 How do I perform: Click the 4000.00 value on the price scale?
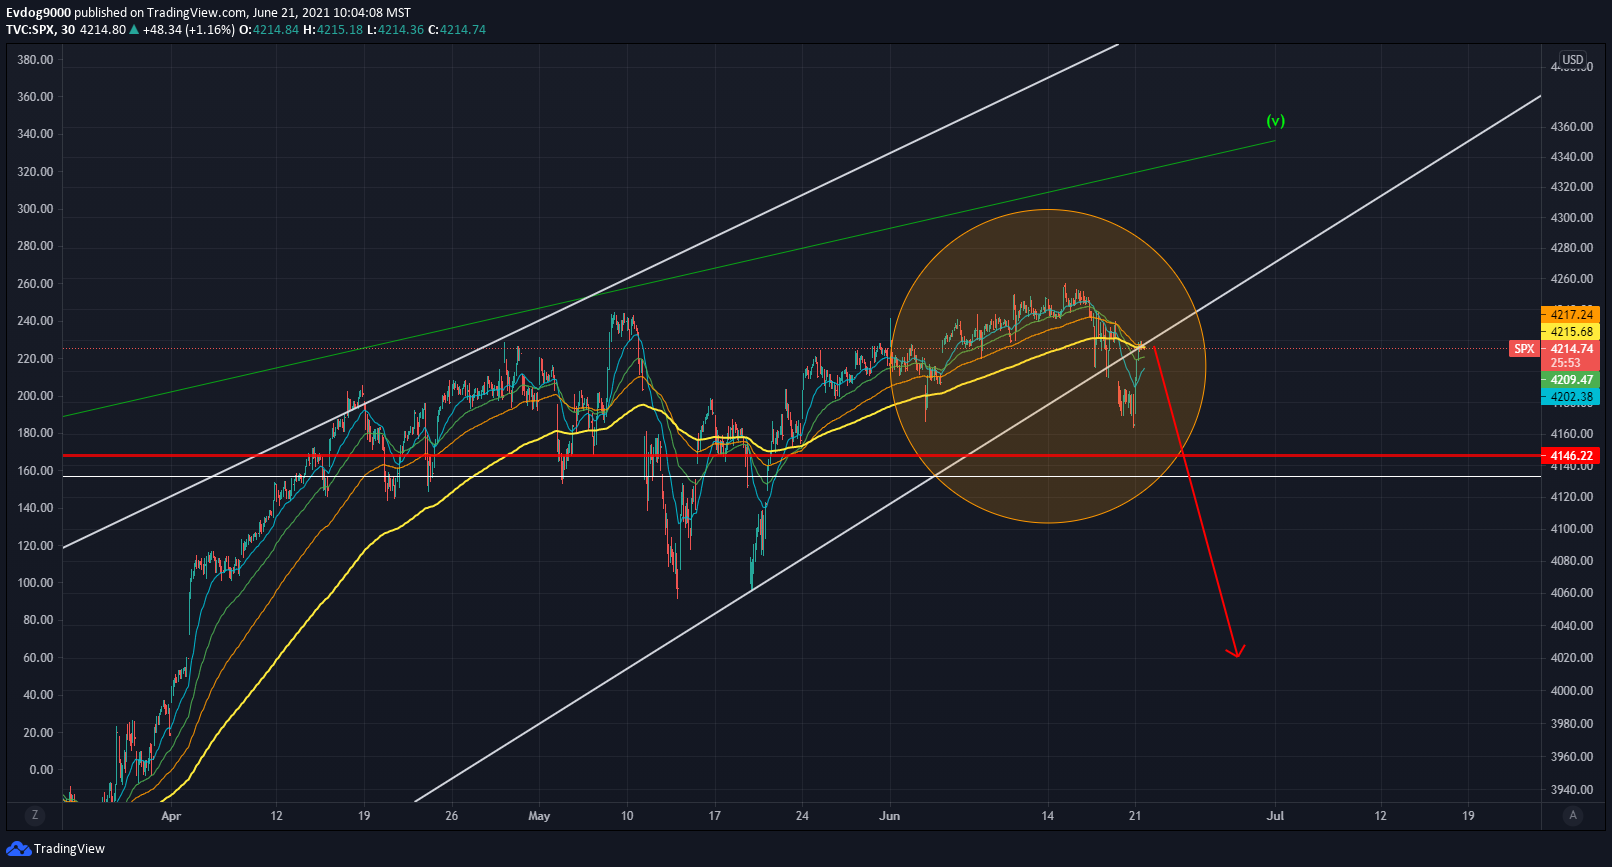[1572, 691]
